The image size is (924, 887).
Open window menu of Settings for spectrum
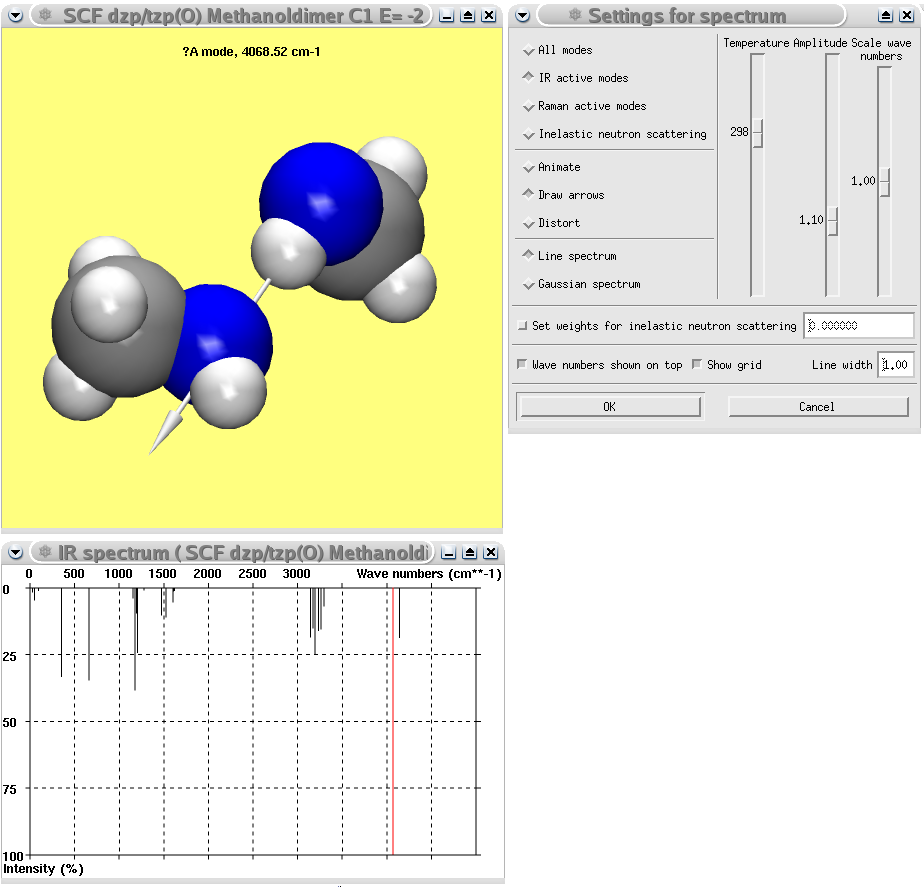pos(522,15)
